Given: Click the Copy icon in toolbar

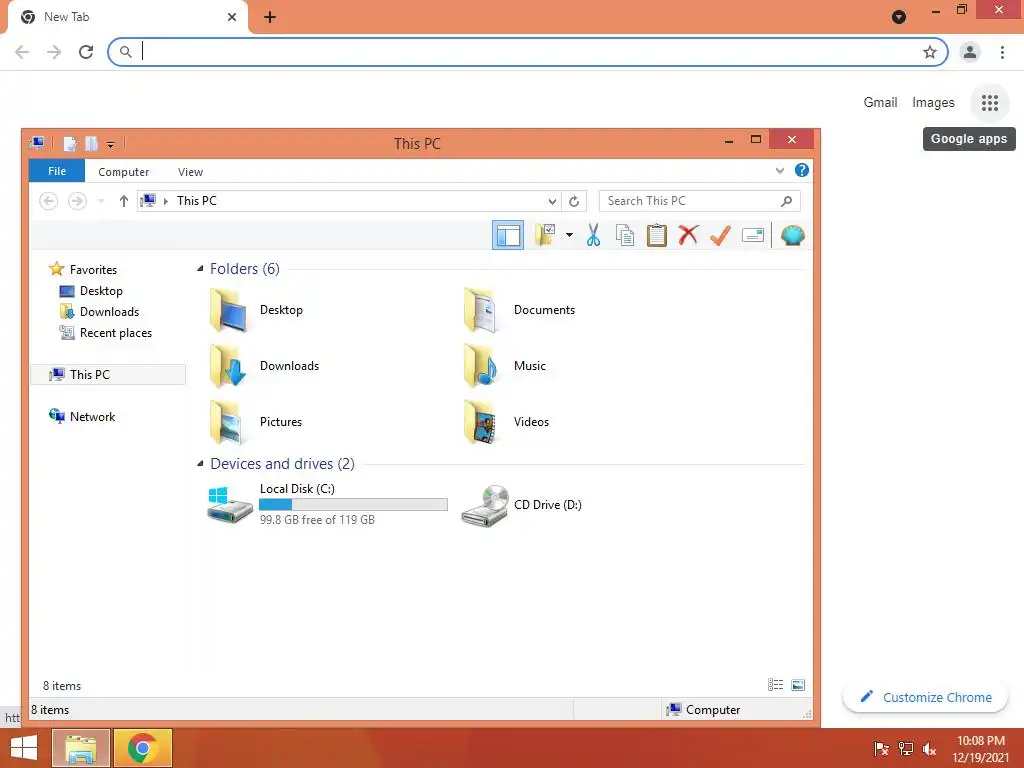Looking at the screenshot, I should pyautogui.click(x=625, y=235).
